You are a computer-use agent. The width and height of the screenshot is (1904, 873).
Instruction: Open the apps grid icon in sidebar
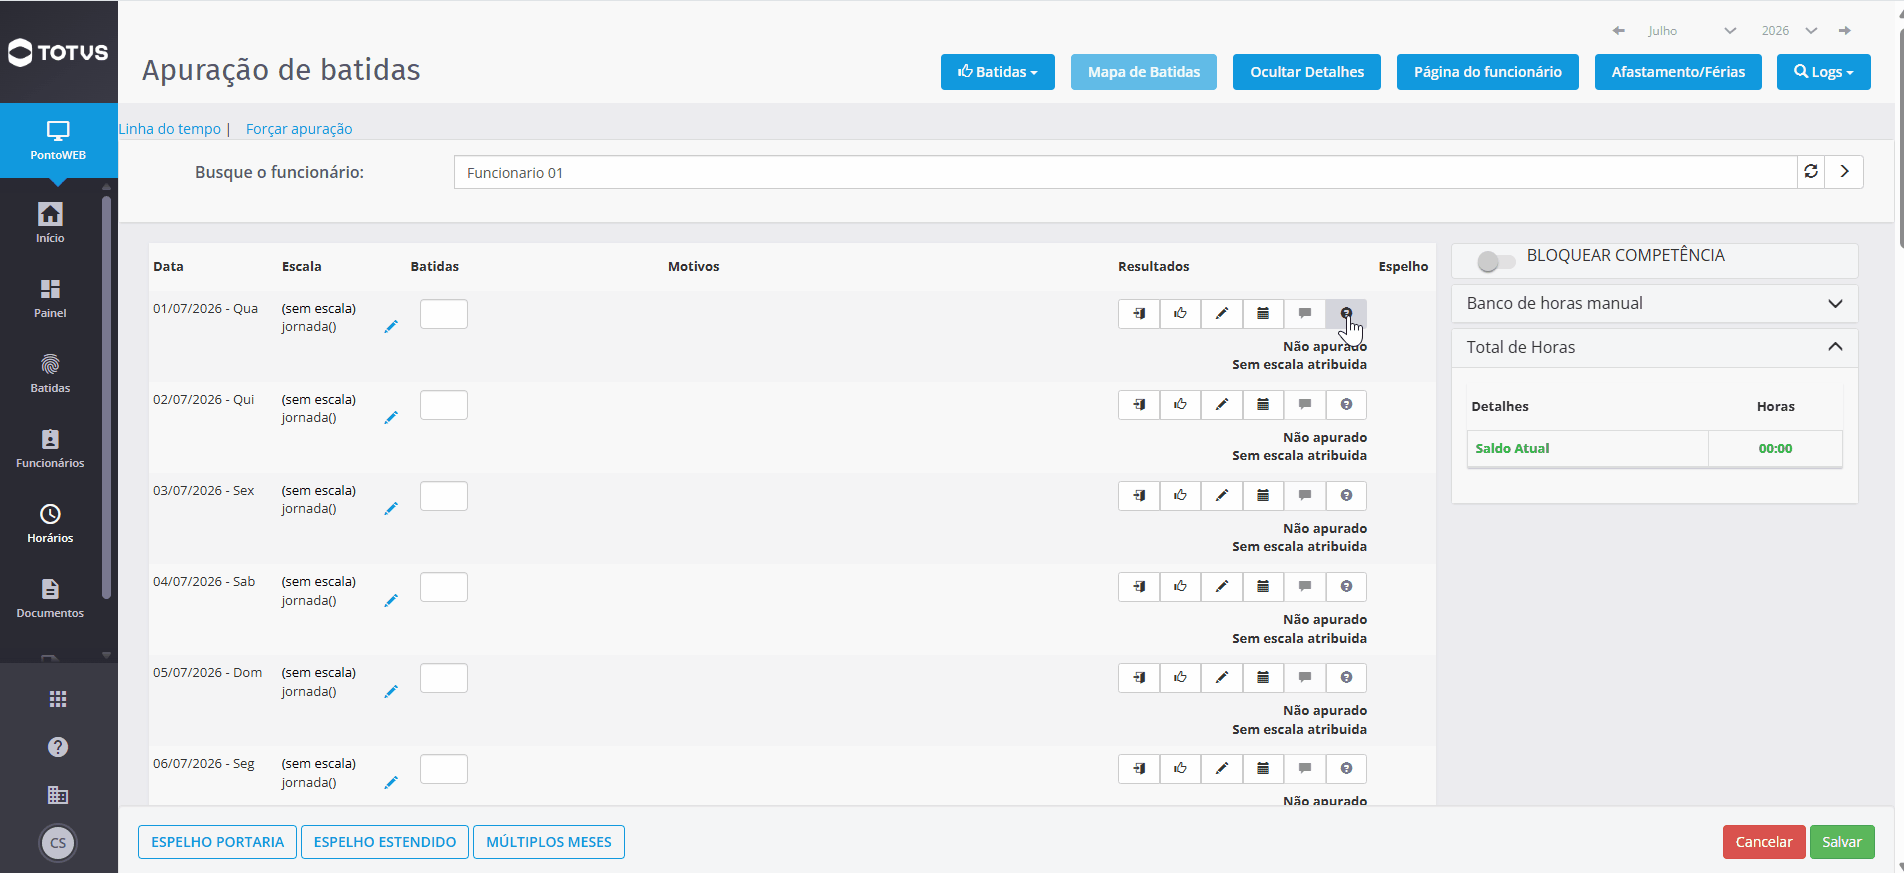pyautogui.click(x=58, y=699)
